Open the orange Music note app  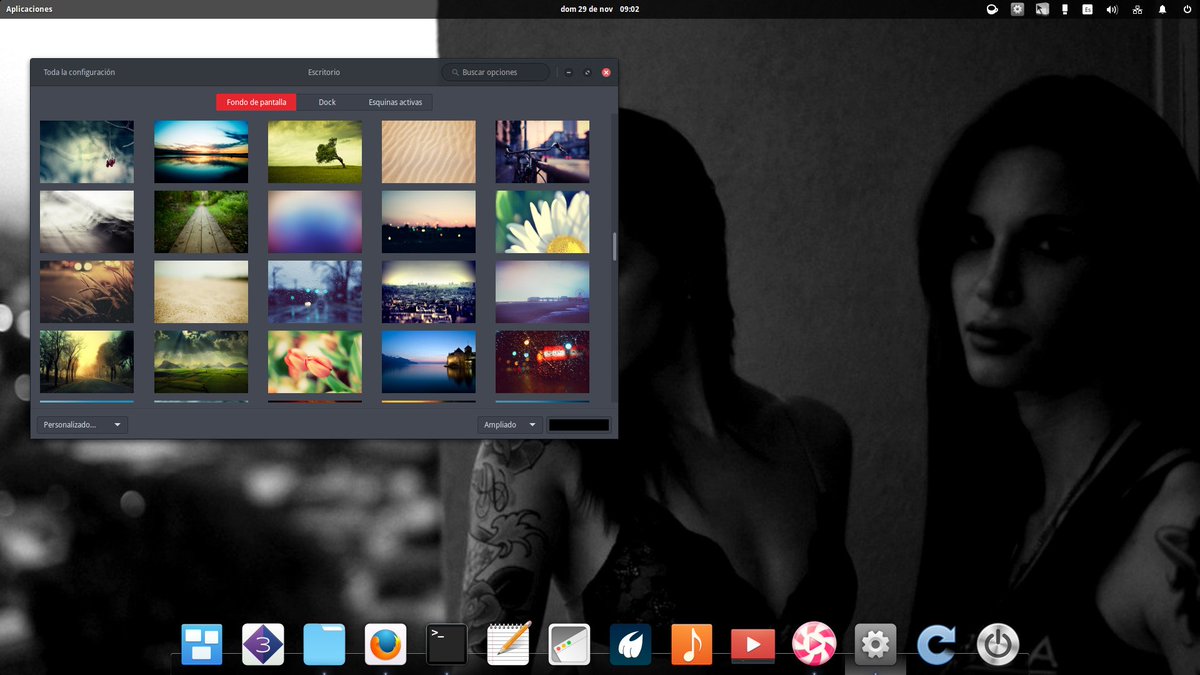pos(691,644)
